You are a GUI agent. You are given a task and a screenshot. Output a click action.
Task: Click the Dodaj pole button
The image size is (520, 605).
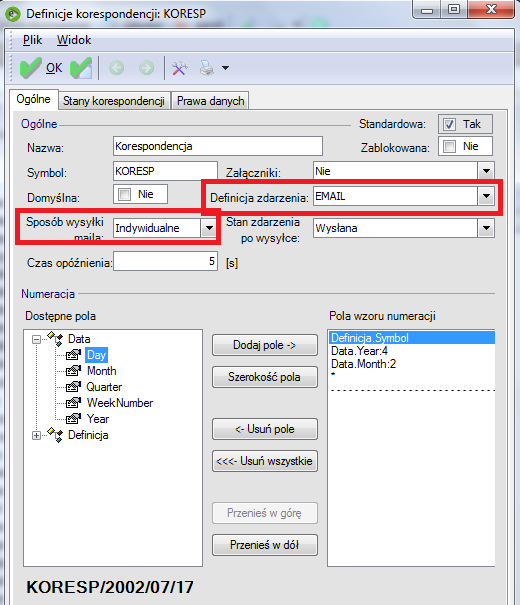point(265,345)
